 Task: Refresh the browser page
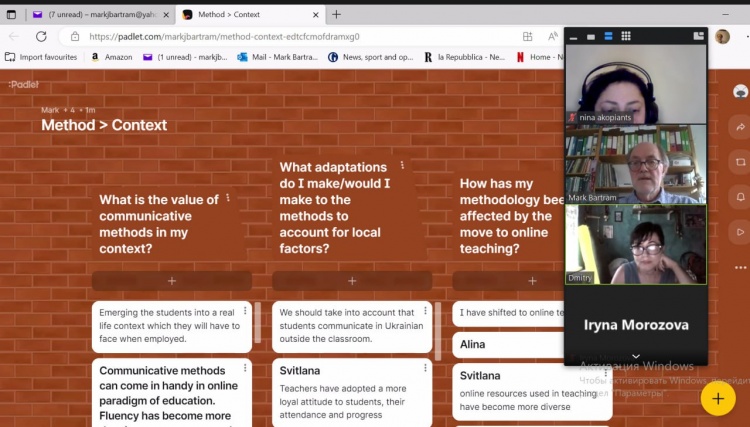tap(42, 36)
